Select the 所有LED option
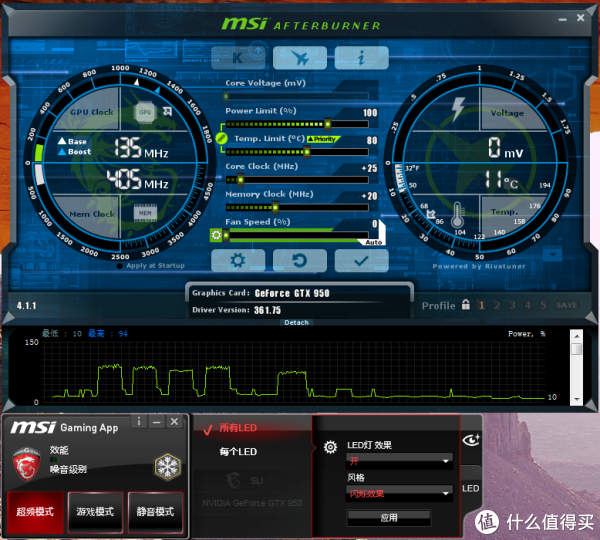Image resolution: width=600 pixels, height=540 pixels. [238, 428]
